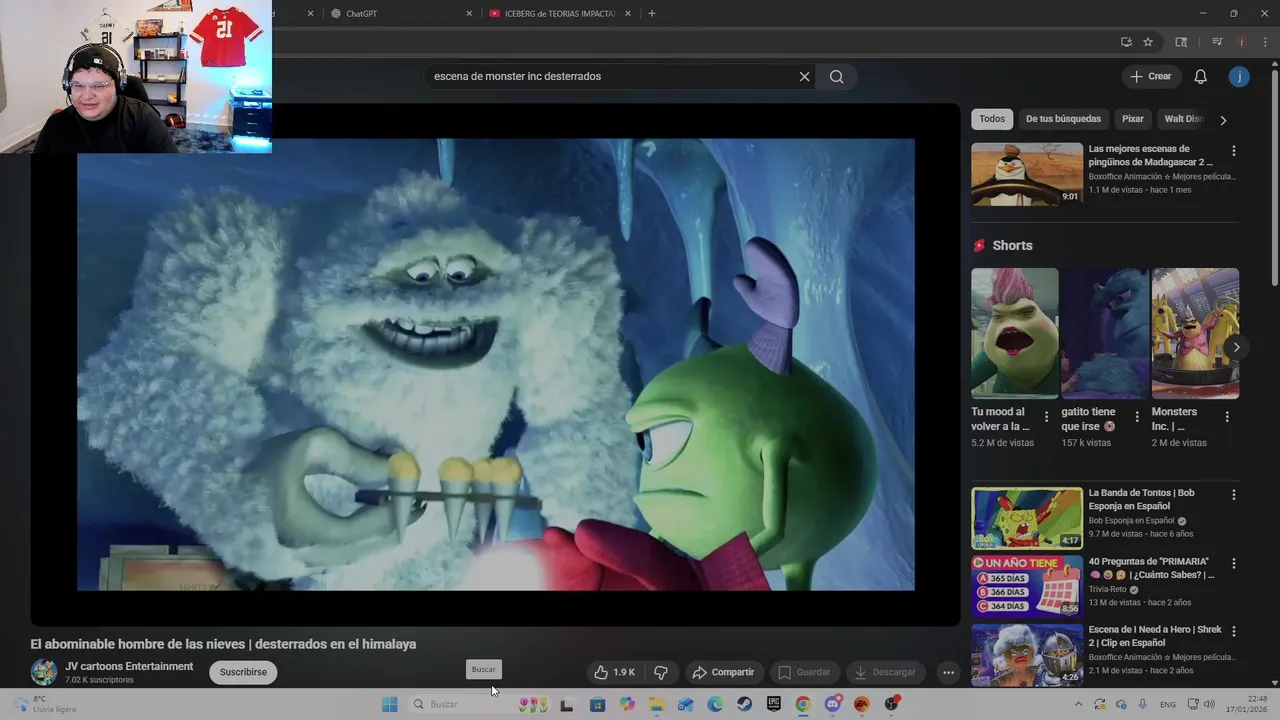This screenshot has height=720, width=1280.
Task: Show next filter chips with arrow
Action: pos(1223,120)
